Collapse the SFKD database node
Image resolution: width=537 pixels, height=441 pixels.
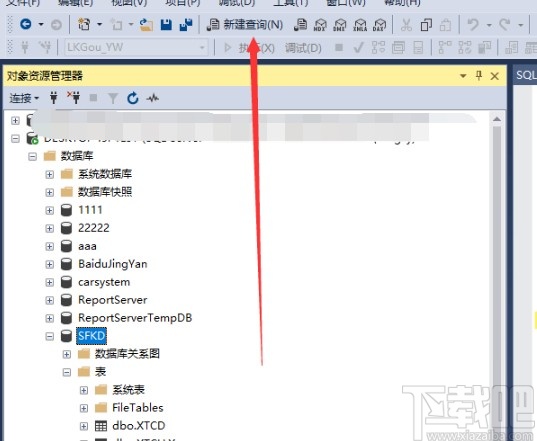click(50, 336)
